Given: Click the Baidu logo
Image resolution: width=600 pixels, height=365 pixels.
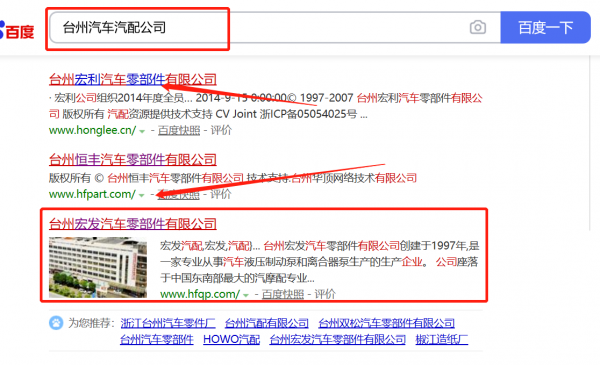Looking at the screenshot, I should click(x=17, y=31).
